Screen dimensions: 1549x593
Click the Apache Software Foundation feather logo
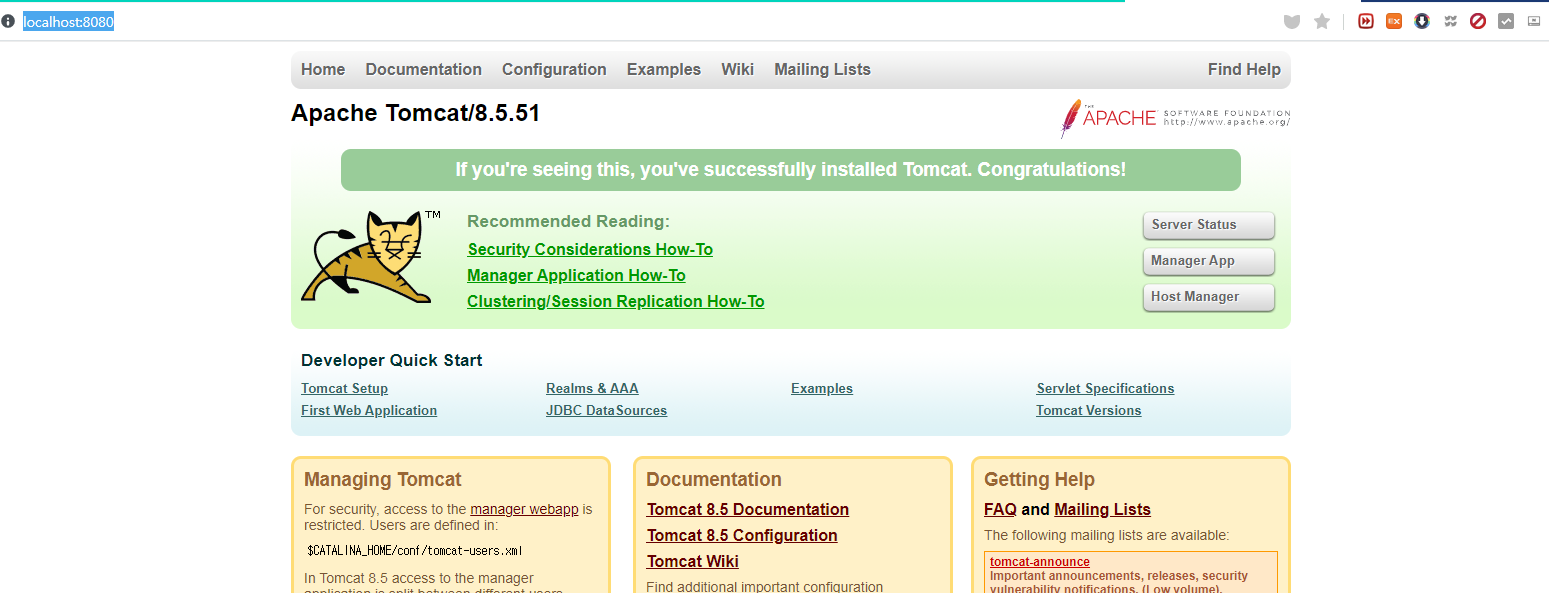1175,118
